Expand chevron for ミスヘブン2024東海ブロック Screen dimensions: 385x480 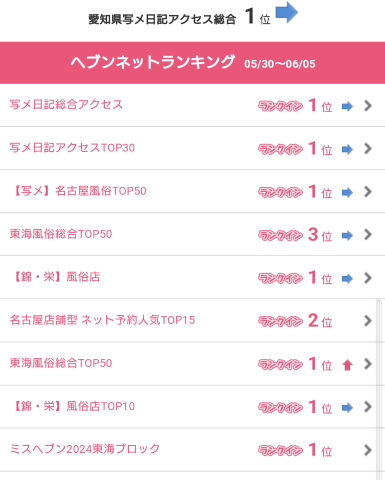pos(368,450)
